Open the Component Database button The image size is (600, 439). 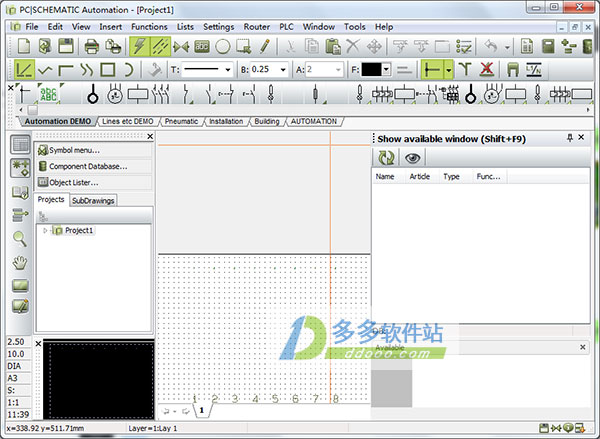93,166
